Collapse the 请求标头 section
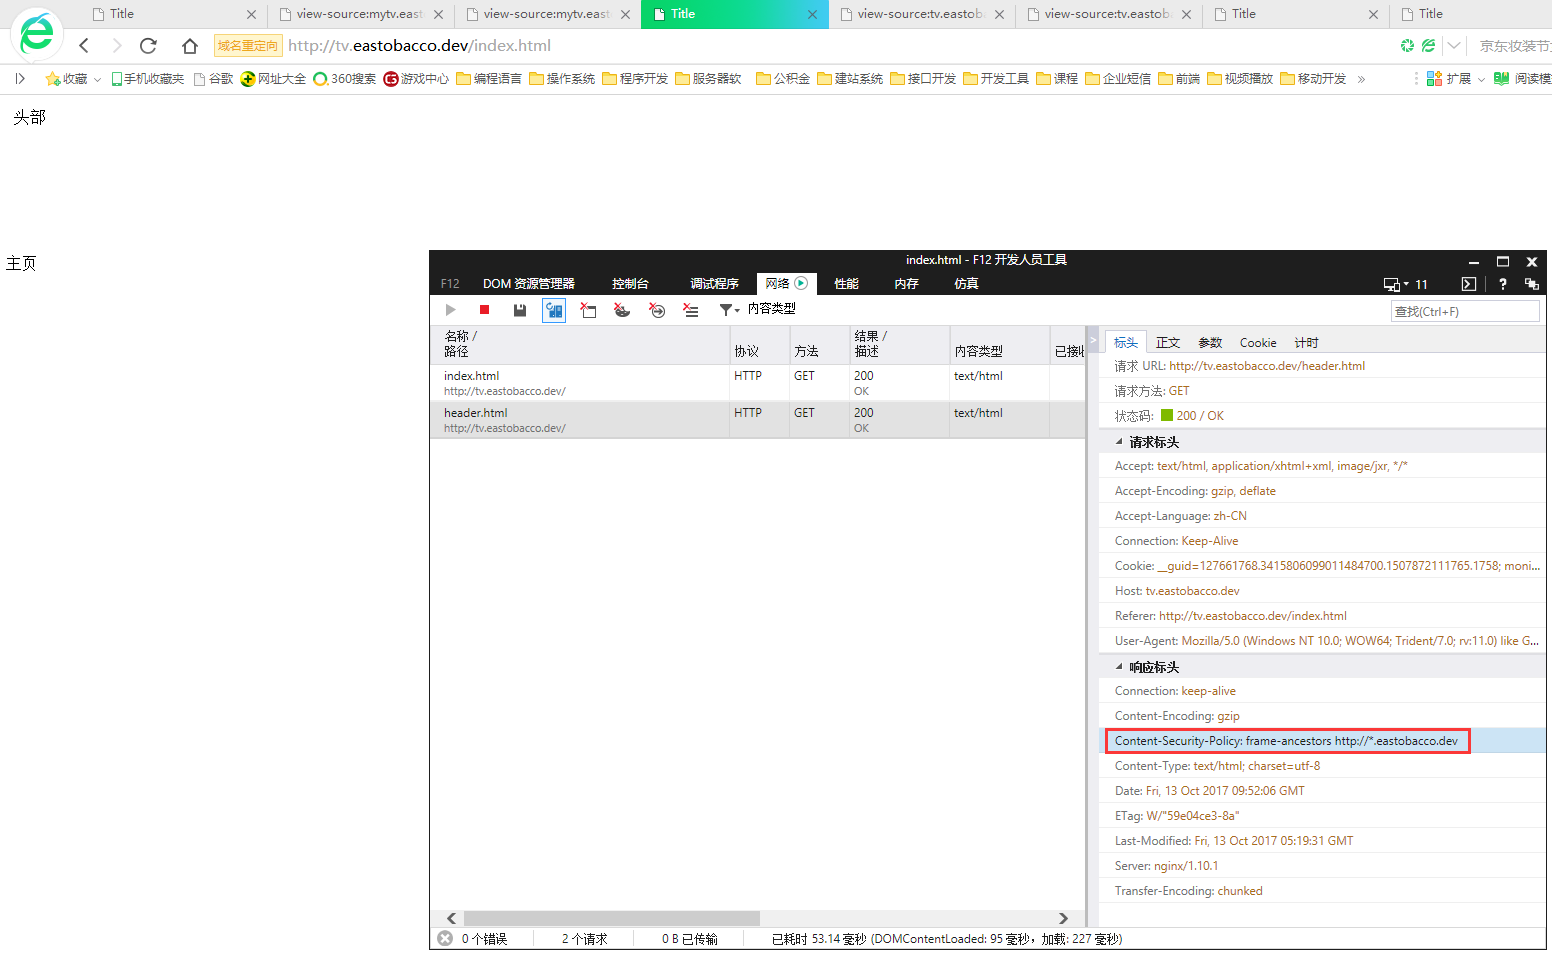 click(1119, 442)
